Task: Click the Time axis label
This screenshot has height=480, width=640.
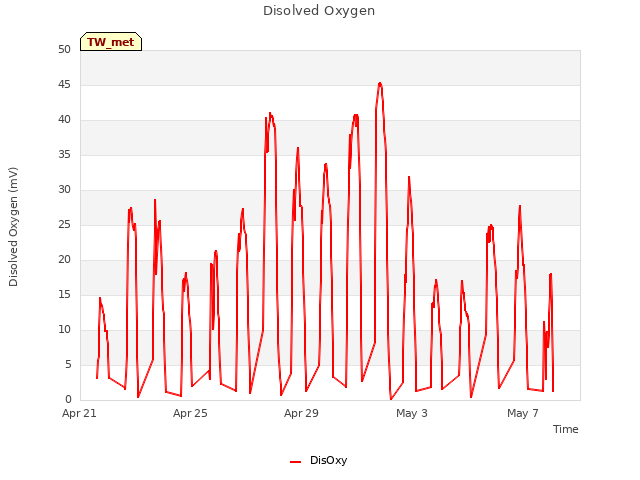Action: click(x=565, y=429)
